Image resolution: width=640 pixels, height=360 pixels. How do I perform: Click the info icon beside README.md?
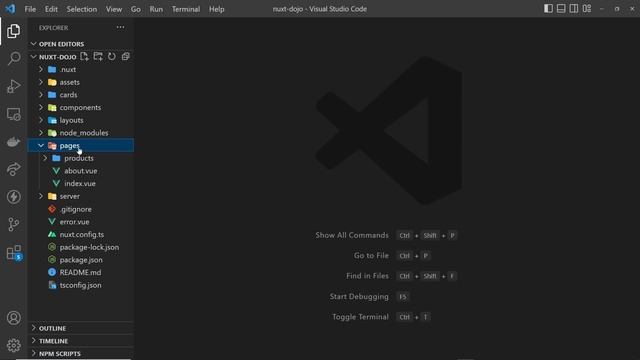52,272
